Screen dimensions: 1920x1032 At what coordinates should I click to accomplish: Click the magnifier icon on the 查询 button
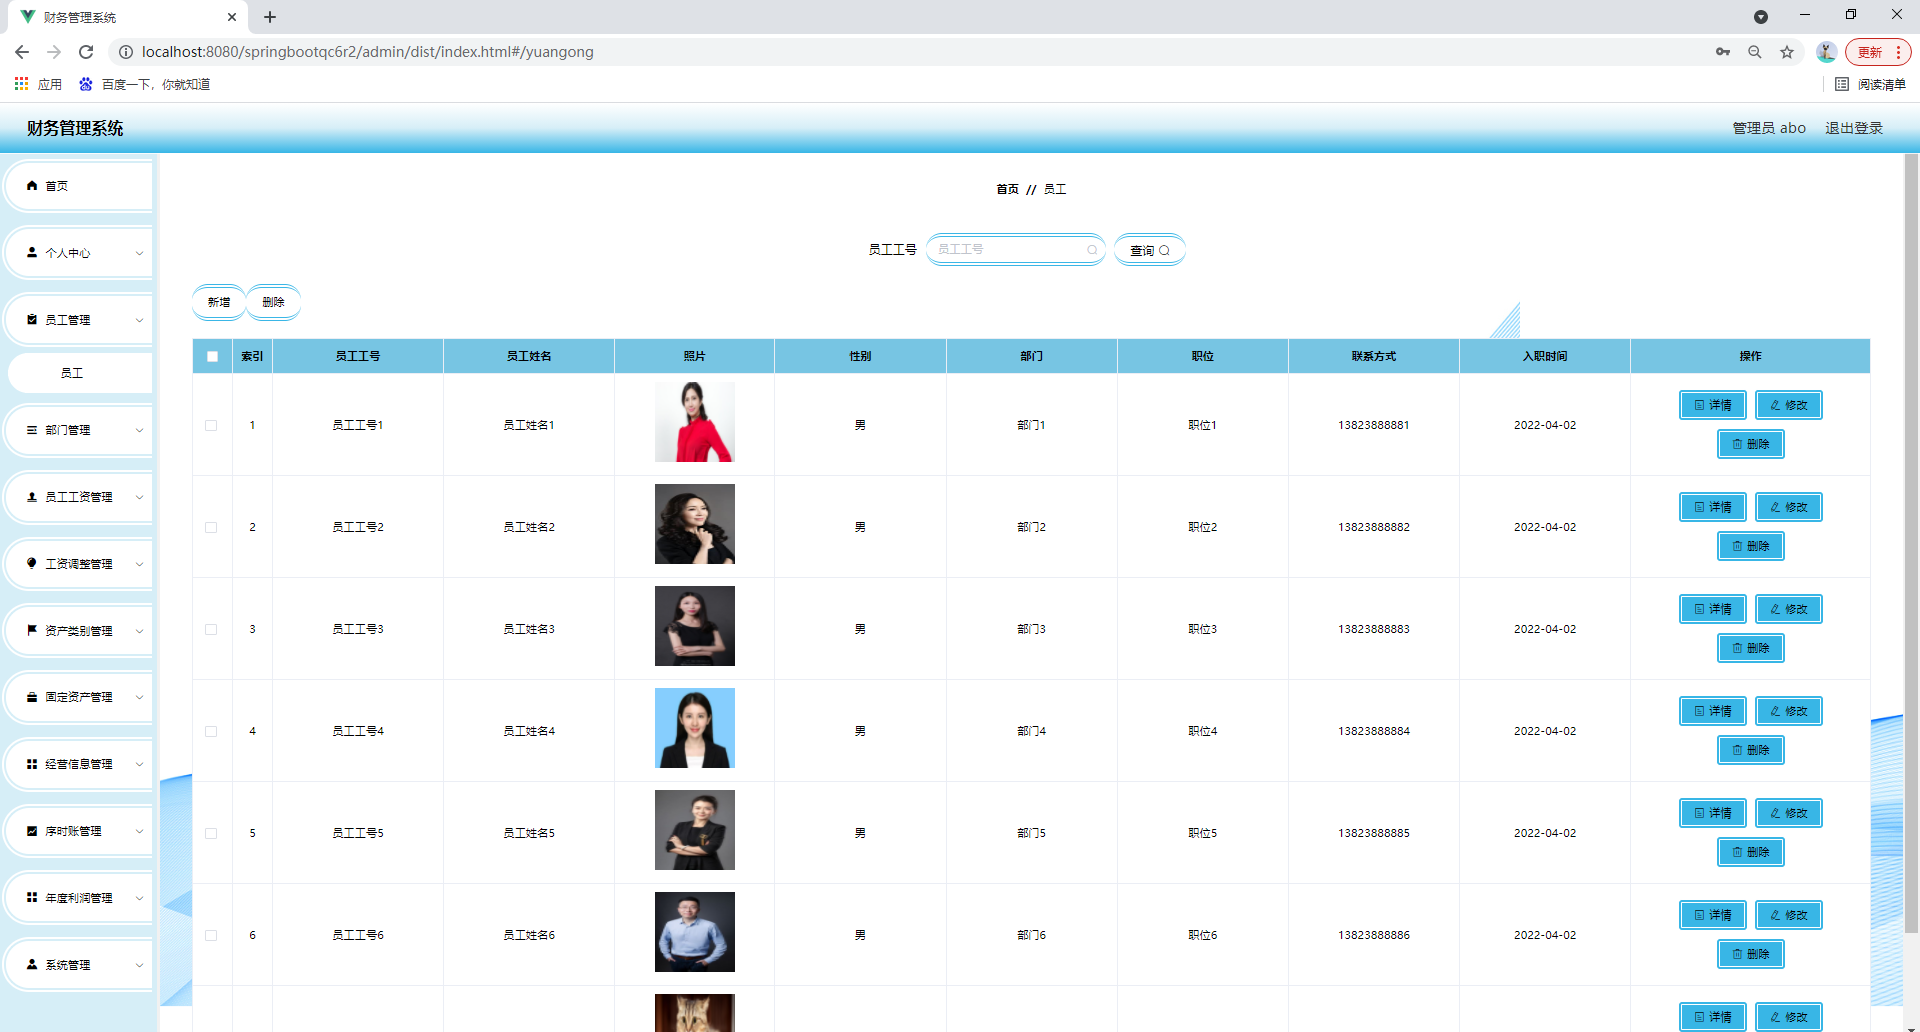1164,251
